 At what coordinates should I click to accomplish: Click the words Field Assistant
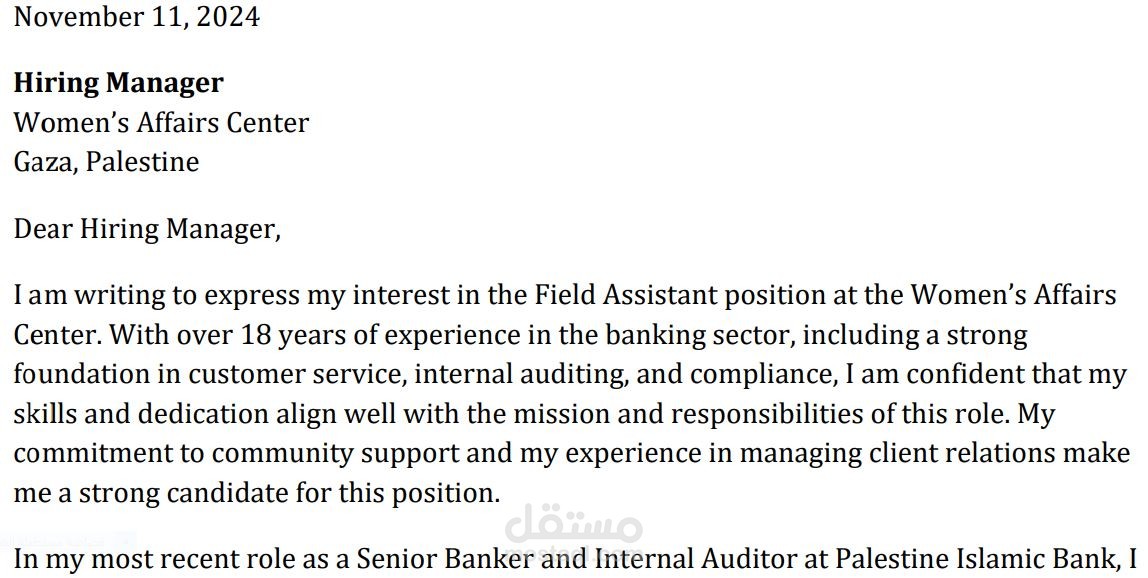(625, 295)
